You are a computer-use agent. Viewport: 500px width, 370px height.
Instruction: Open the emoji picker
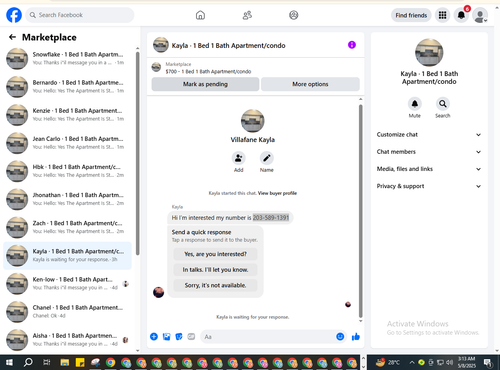point(340,337)
